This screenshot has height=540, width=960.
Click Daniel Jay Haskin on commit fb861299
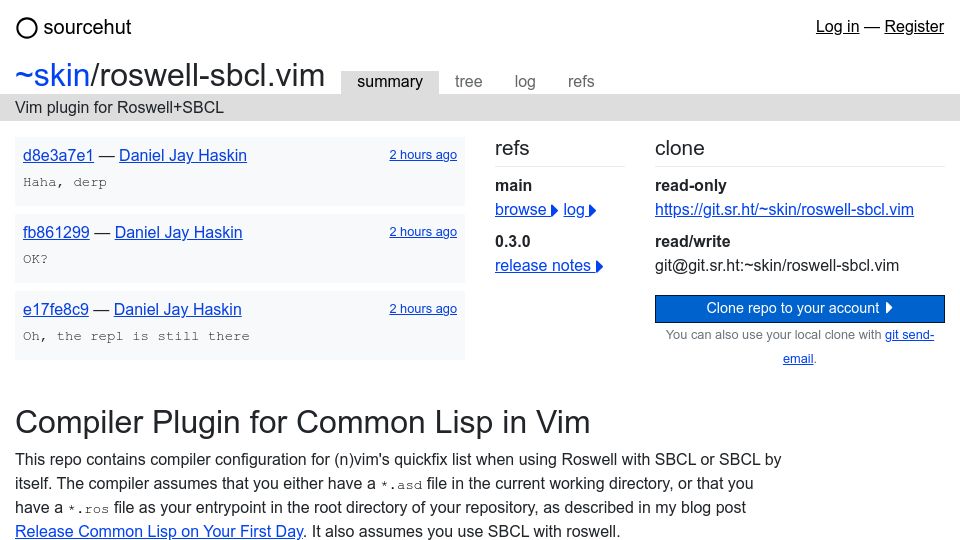(x=178, y=233)
